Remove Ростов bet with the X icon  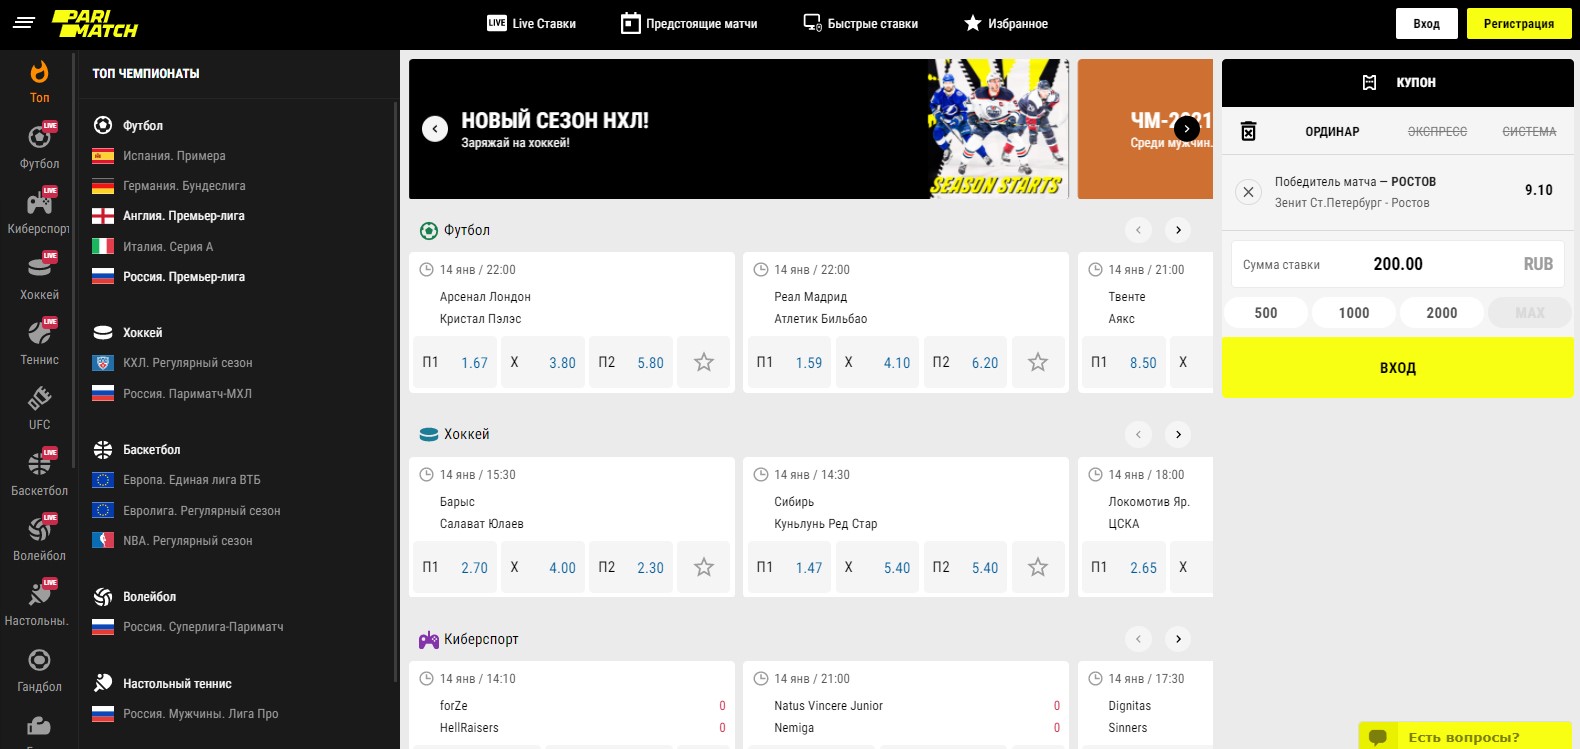(x=1248, y=191)
